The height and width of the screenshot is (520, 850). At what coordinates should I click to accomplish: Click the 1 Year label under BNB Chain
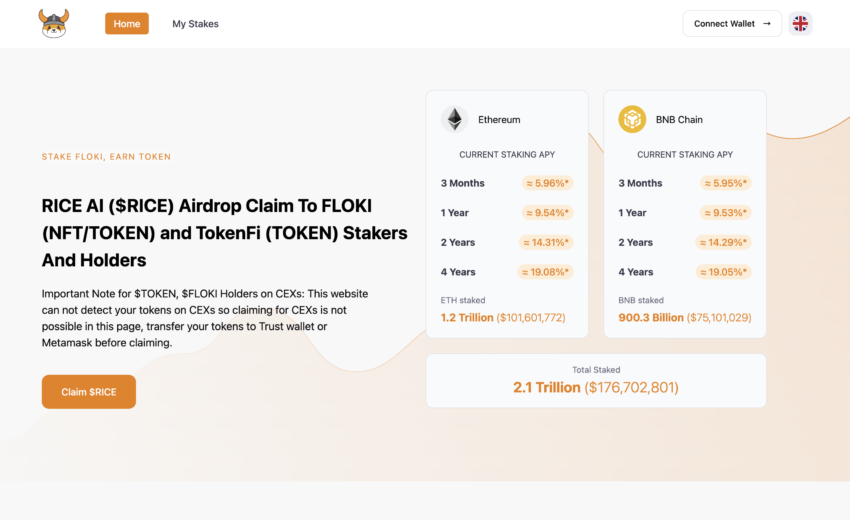tap(632, 213)
